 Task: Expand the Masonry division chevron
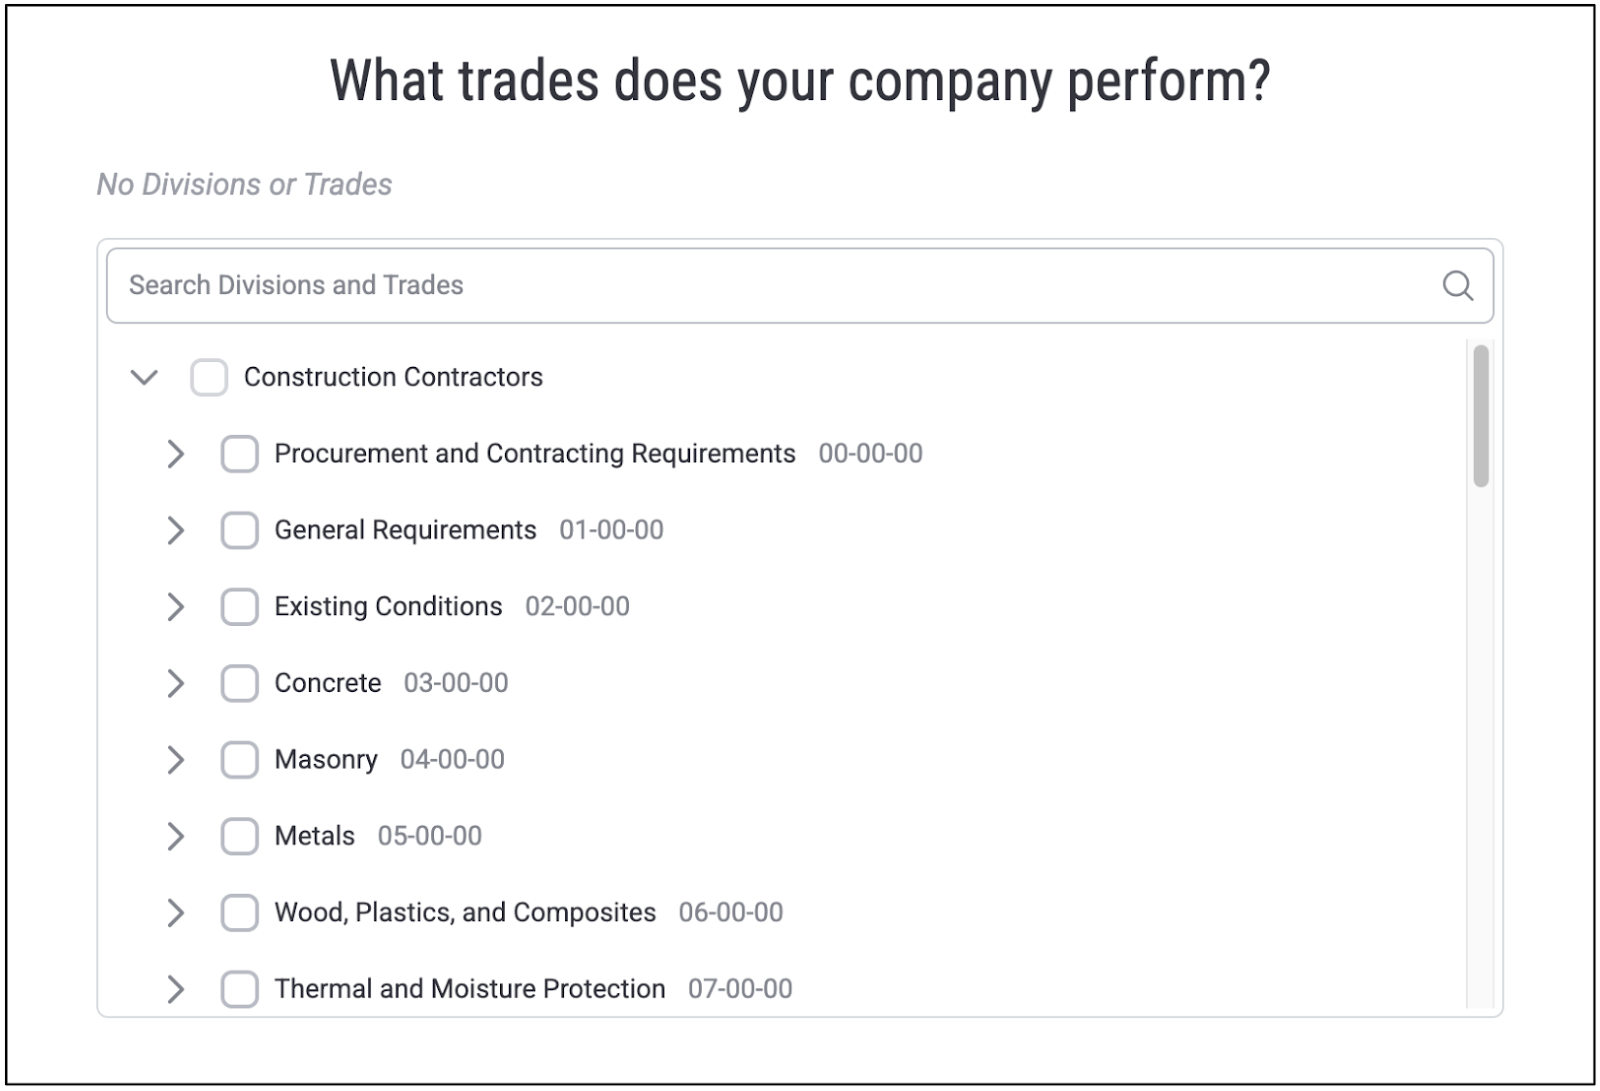(176, 760)
